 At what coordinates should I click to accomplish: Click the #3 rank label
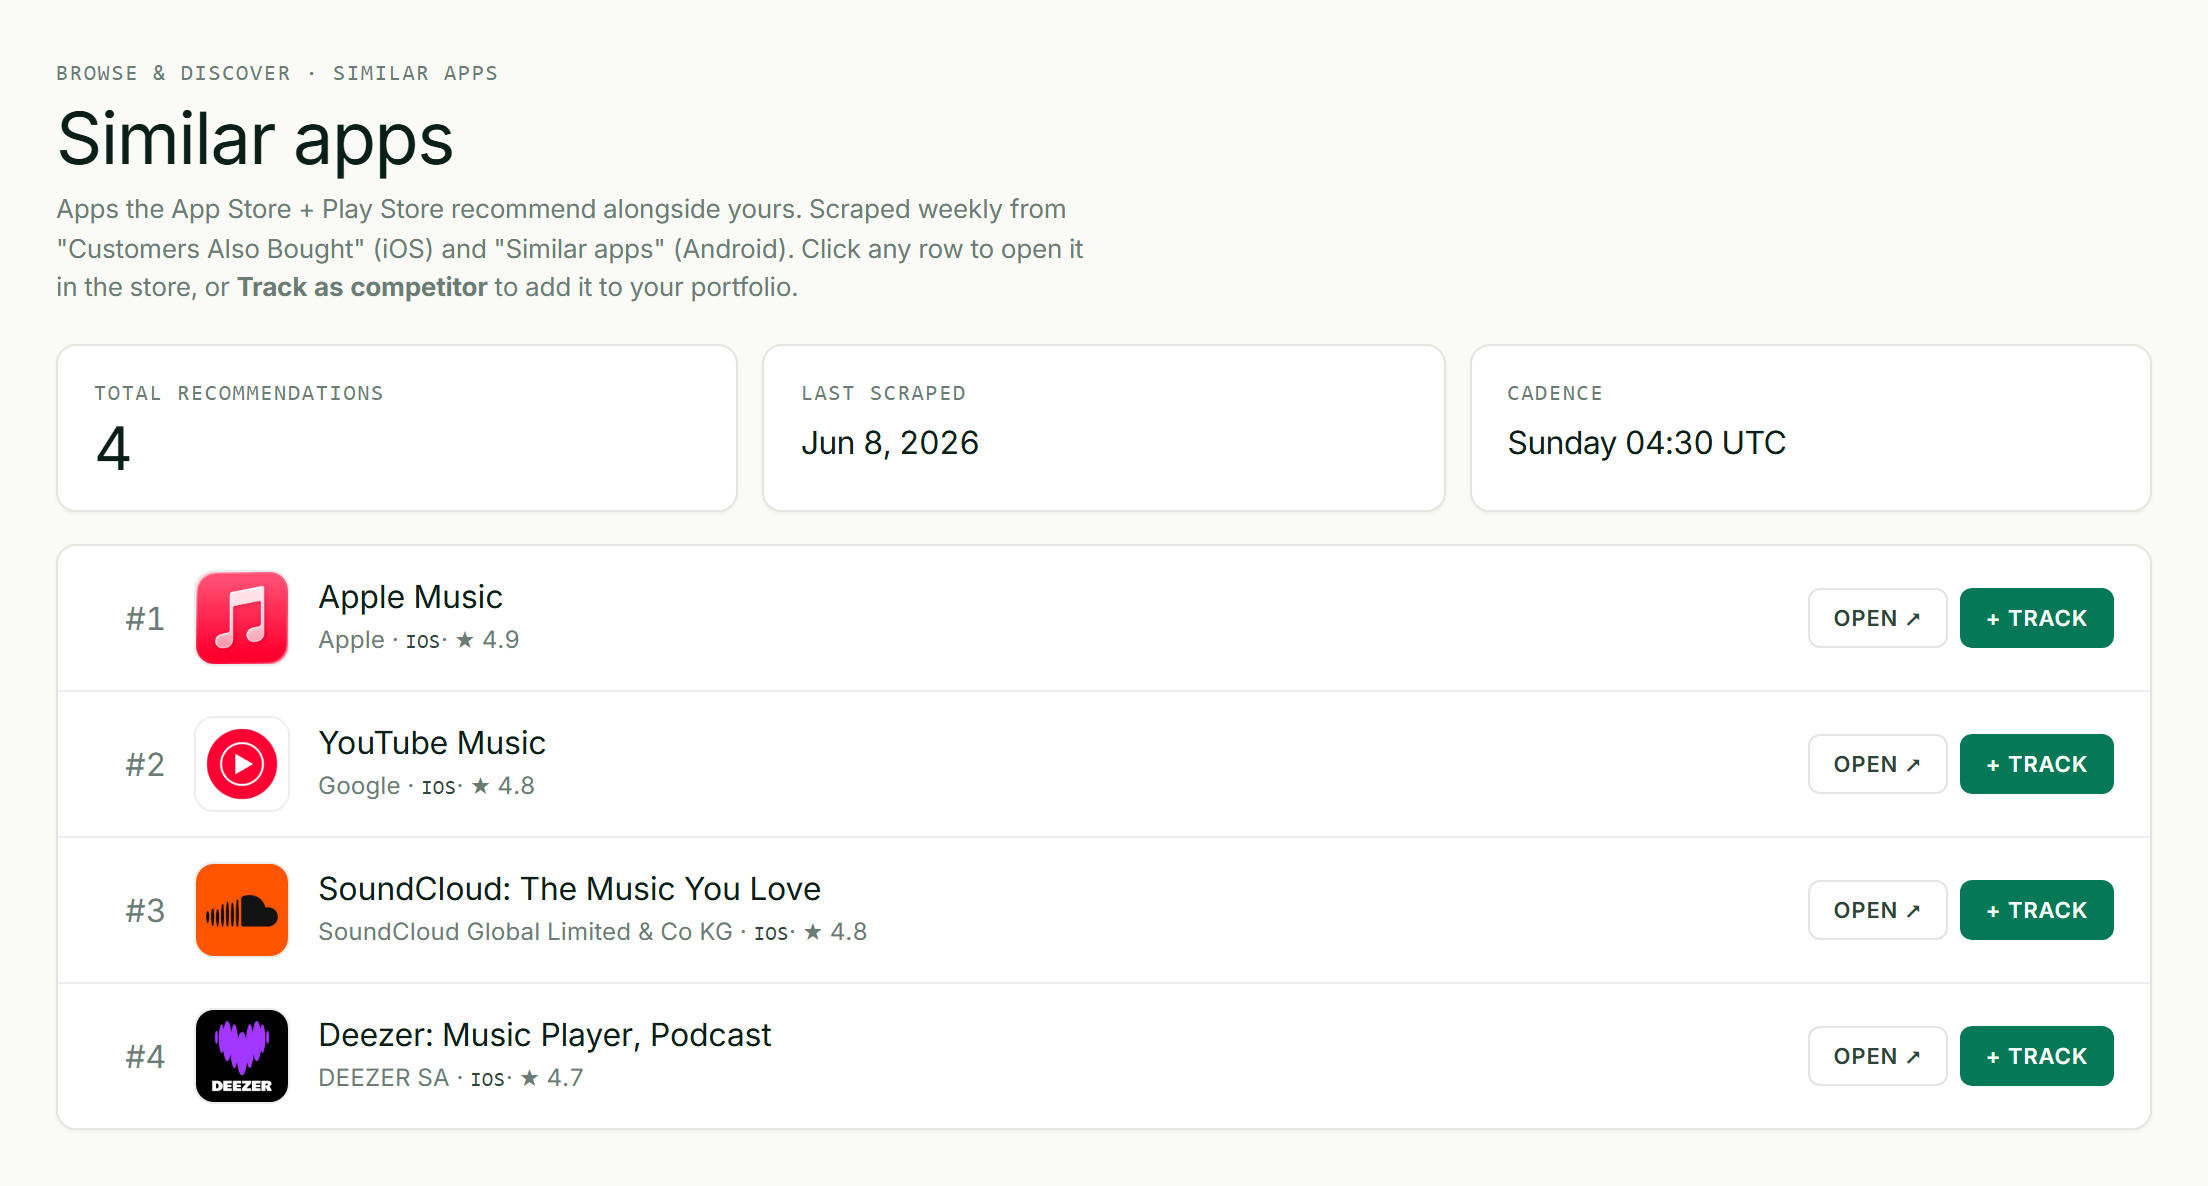(145, 911)
